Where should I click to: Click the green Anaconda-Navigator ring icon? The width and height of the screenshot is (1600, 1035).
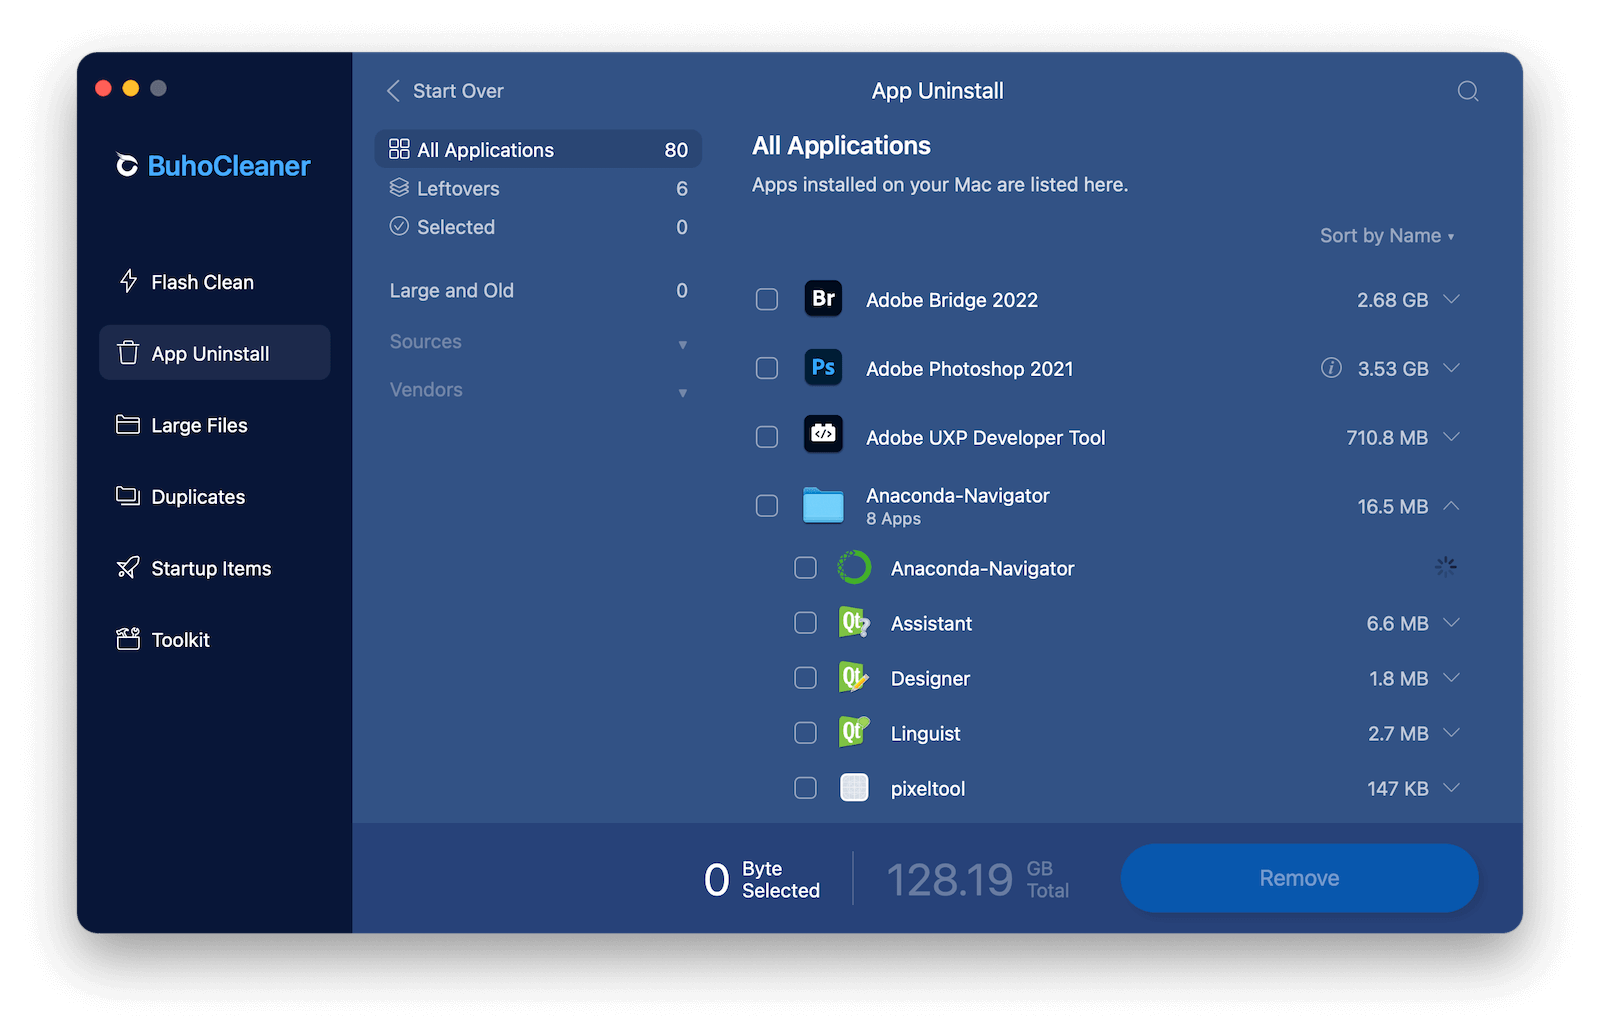[x=854, y=567]
